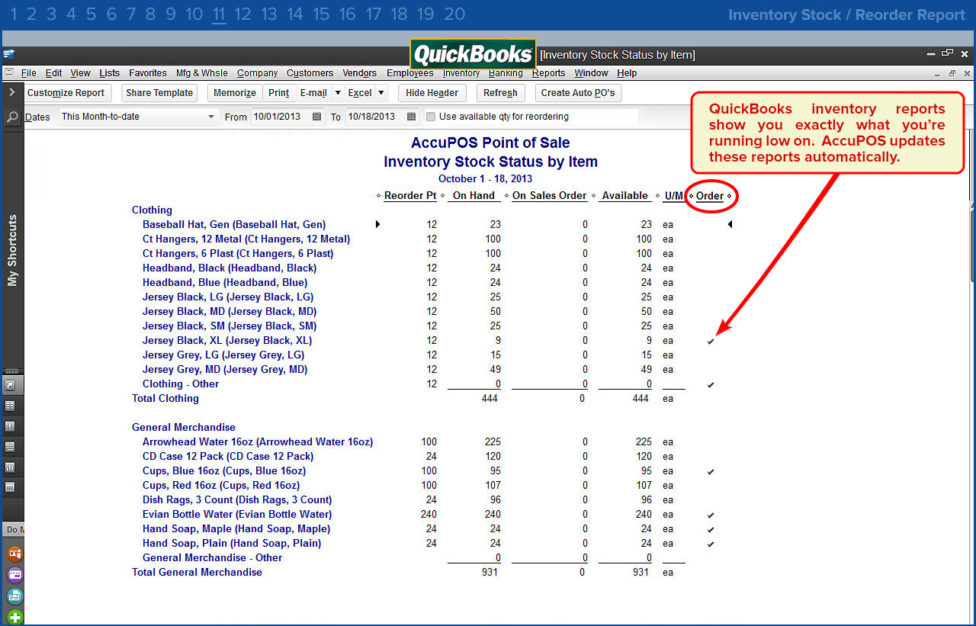Click the E-mail button
The width and height of the screenshot is (976, 626).
pos(313,93)
